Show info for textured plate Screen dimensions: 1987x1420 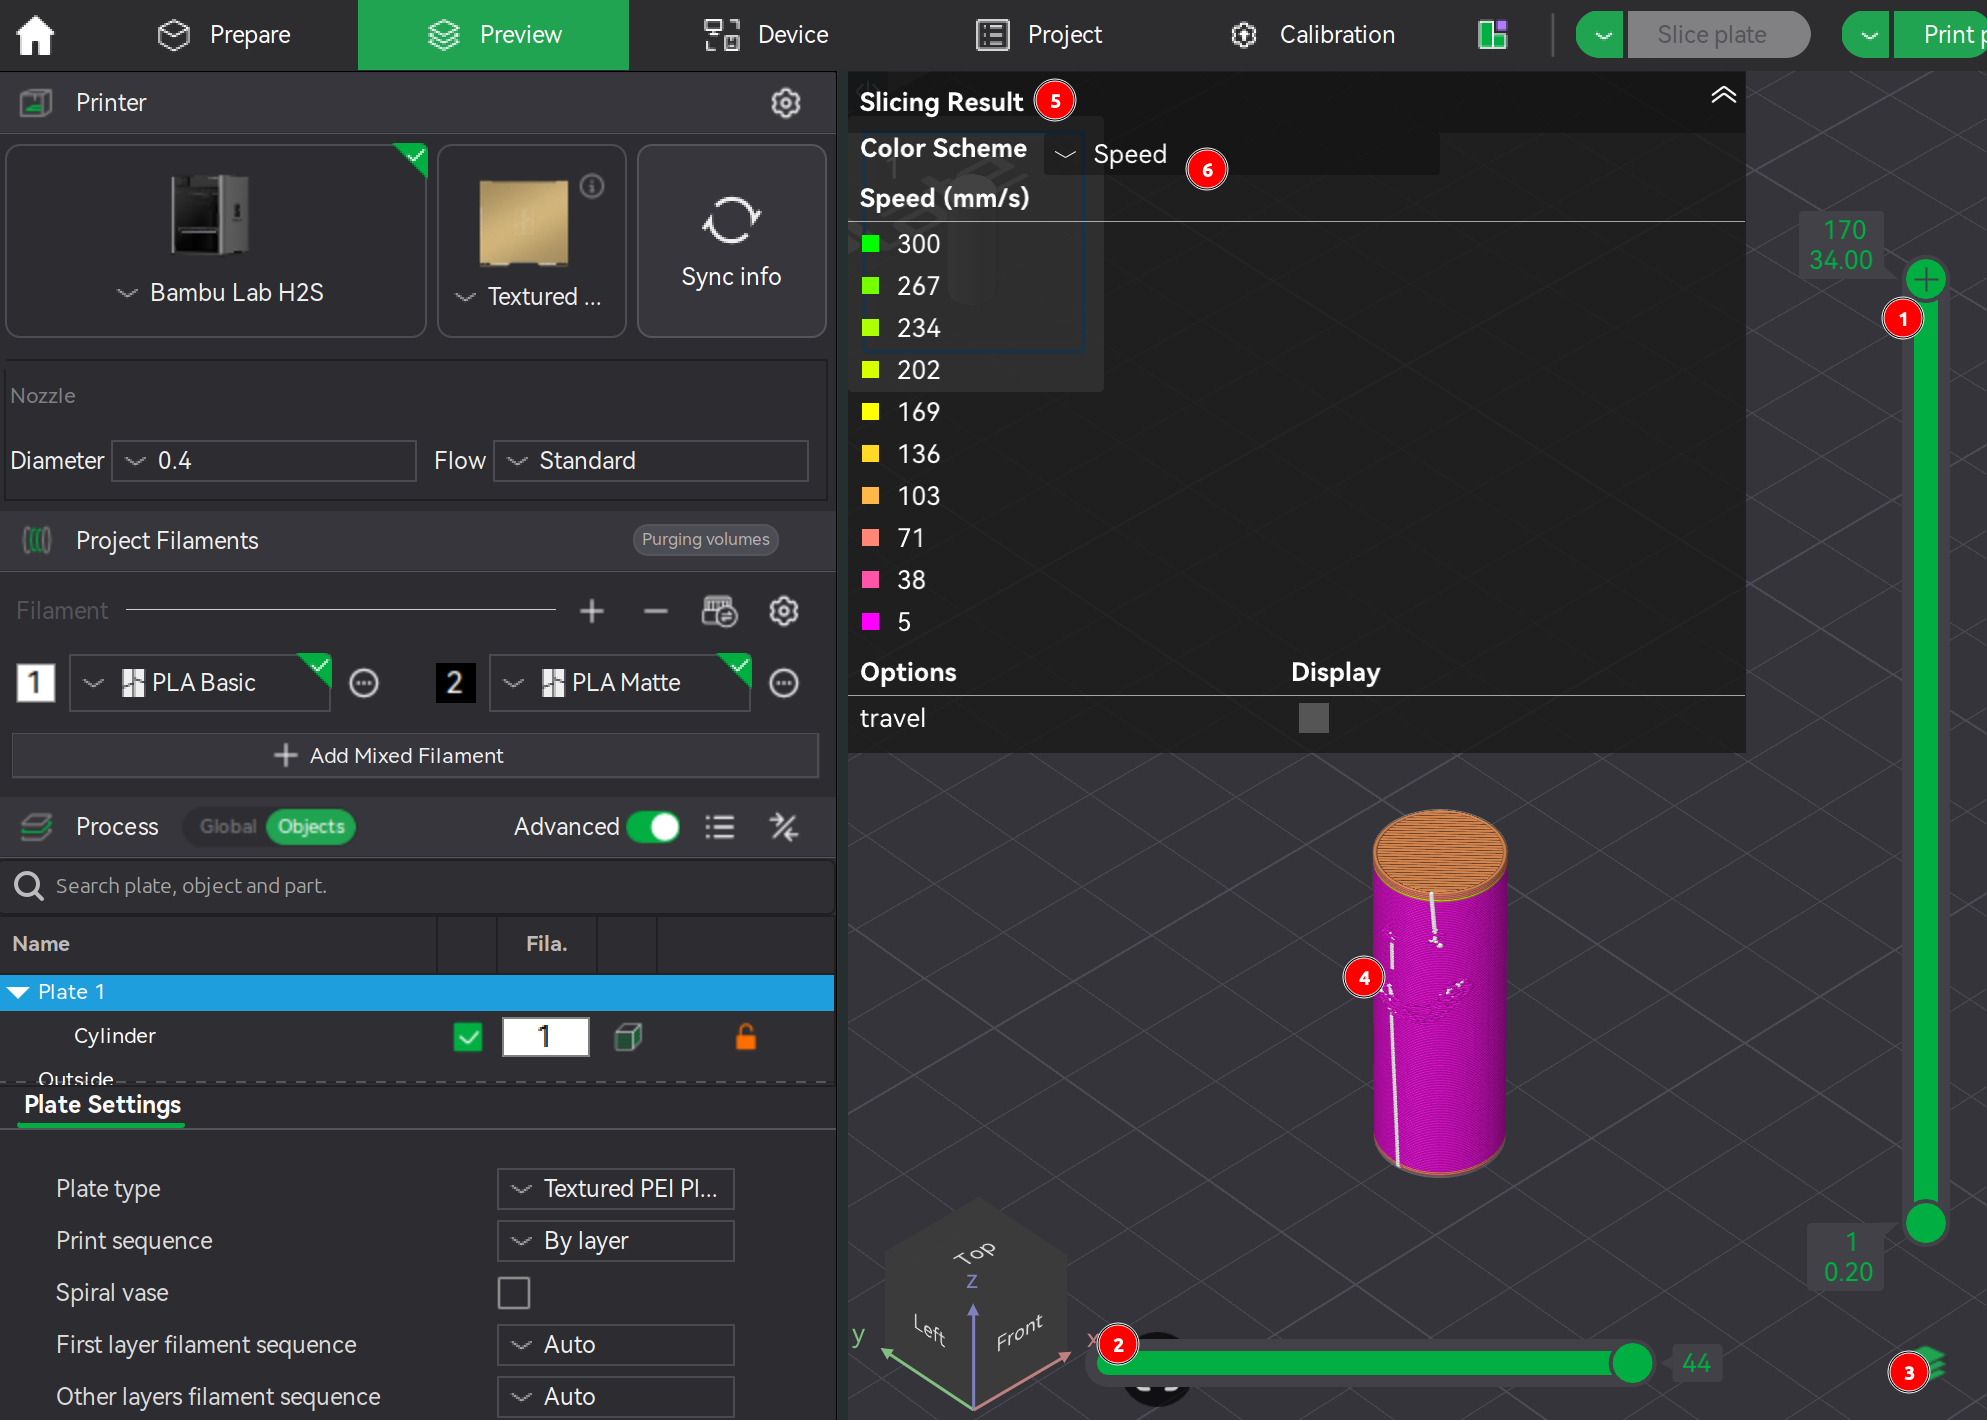(592, 186)
